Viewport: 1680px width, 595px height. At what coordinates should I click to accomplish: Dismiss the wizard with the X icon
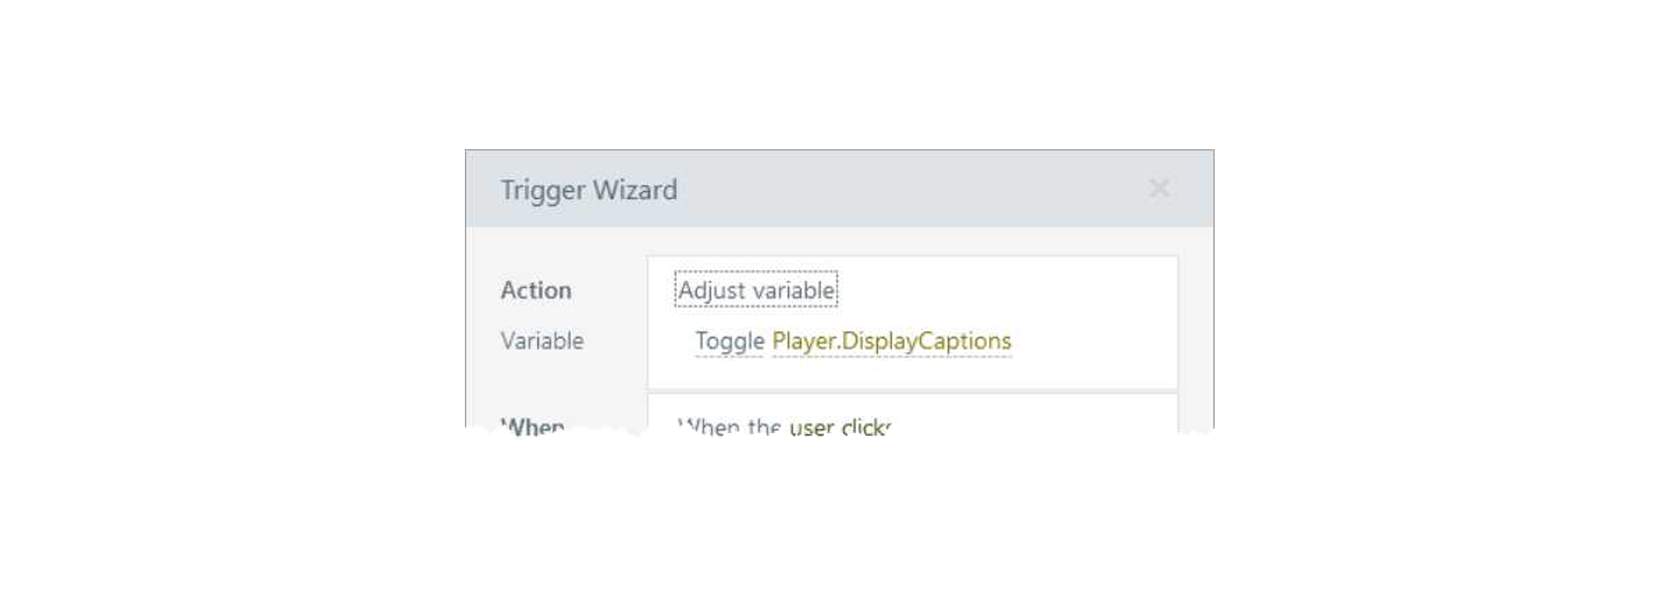click(x=1159, y=188)
